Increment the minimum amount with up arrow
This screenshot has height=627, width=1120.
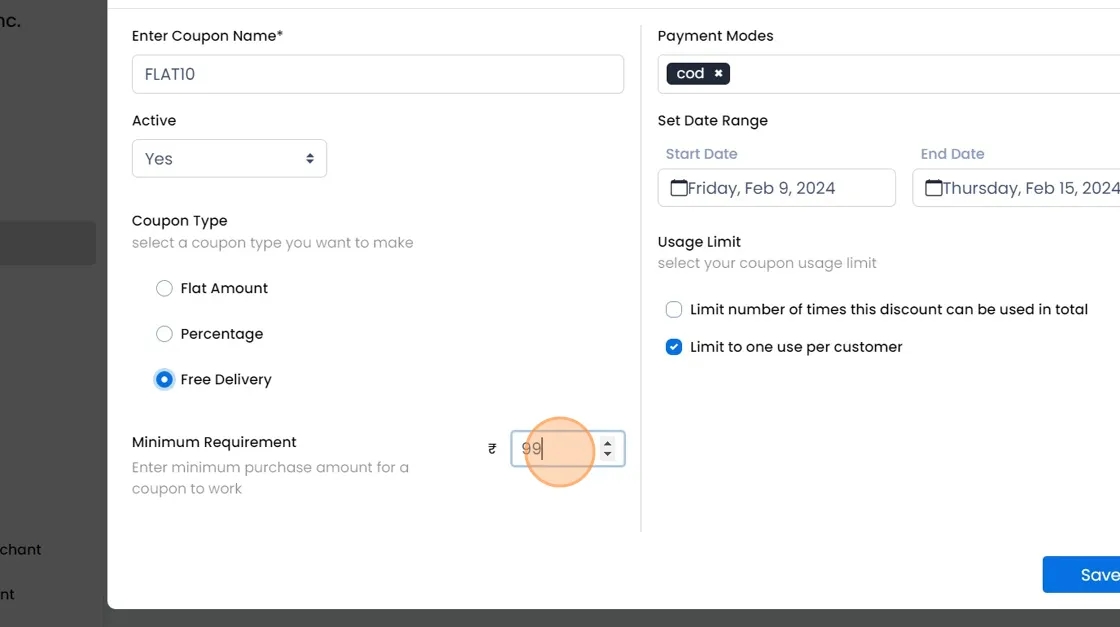[607, 443]
